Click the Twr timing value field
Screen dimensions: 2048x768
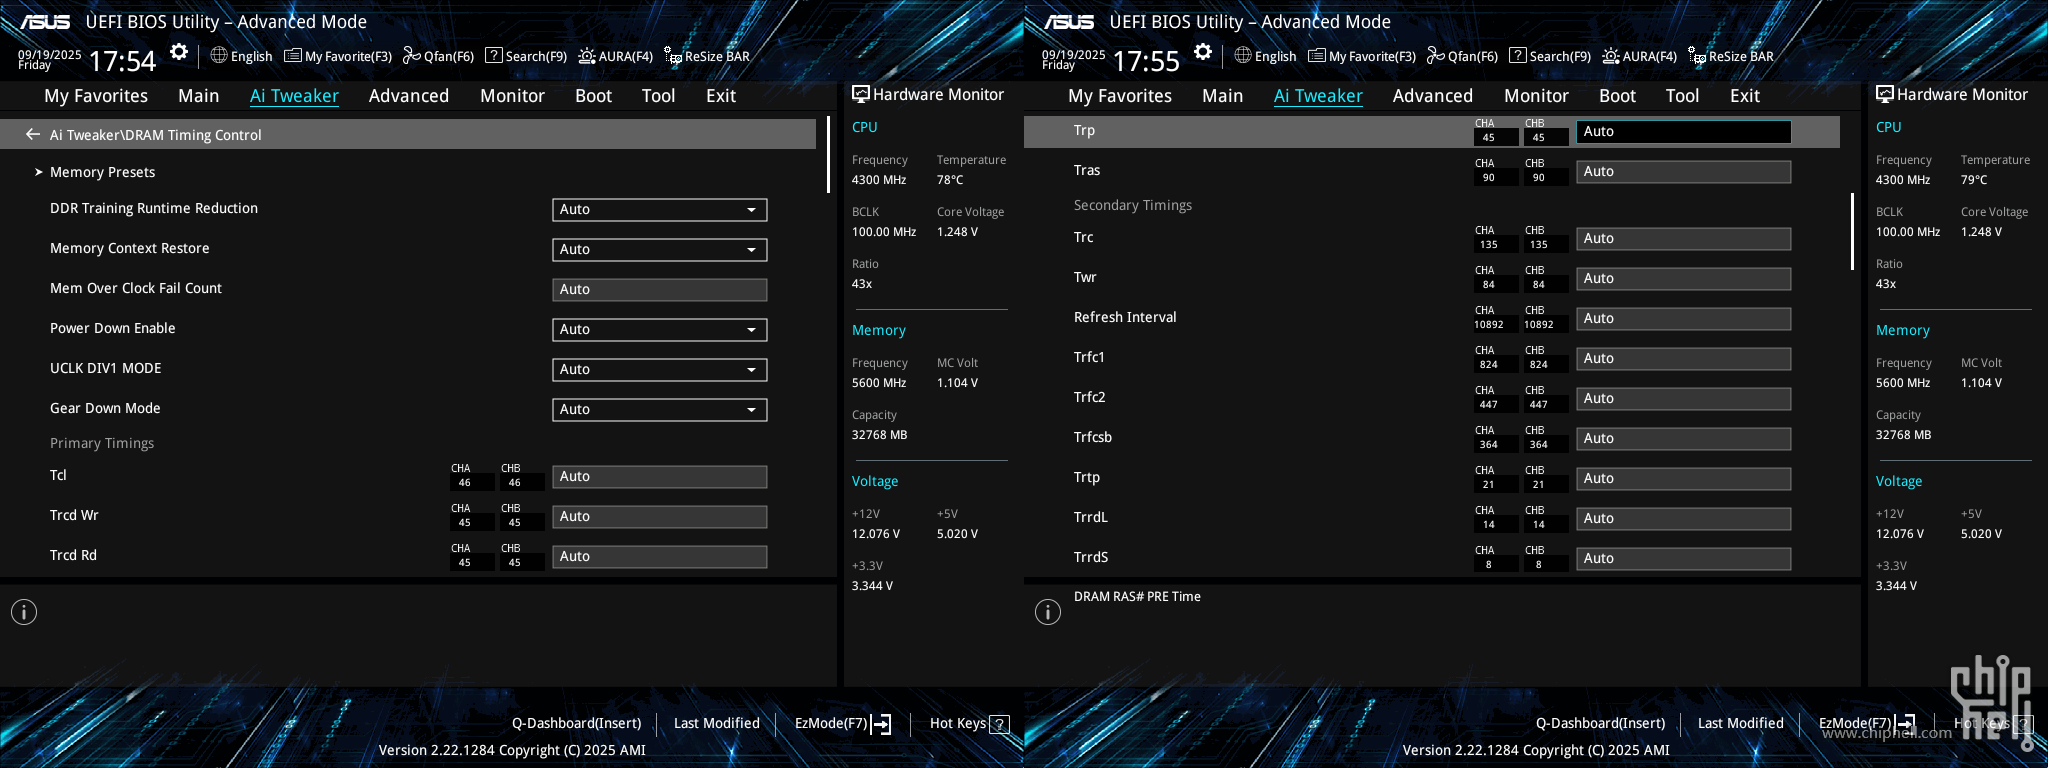(1684, 279)
